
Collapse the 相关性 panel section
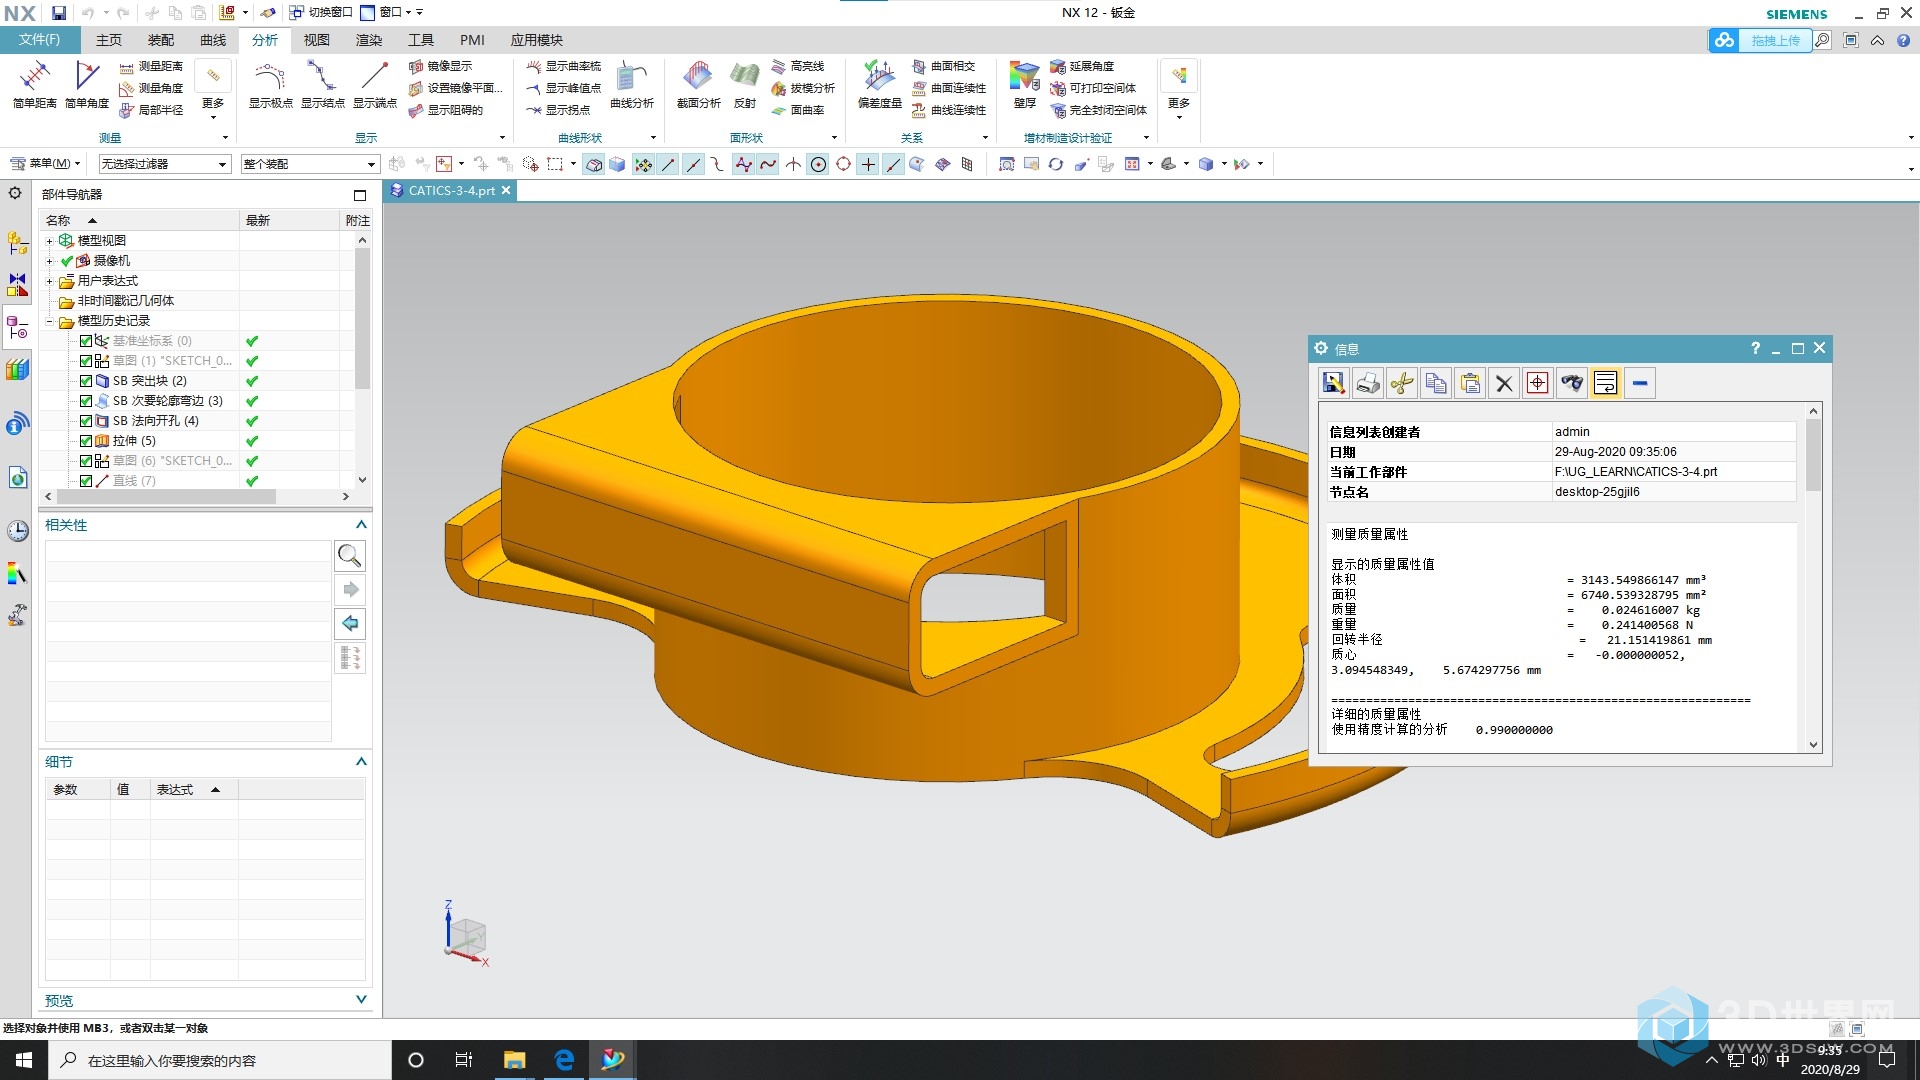pyautogui.click(x=361, y=525)
